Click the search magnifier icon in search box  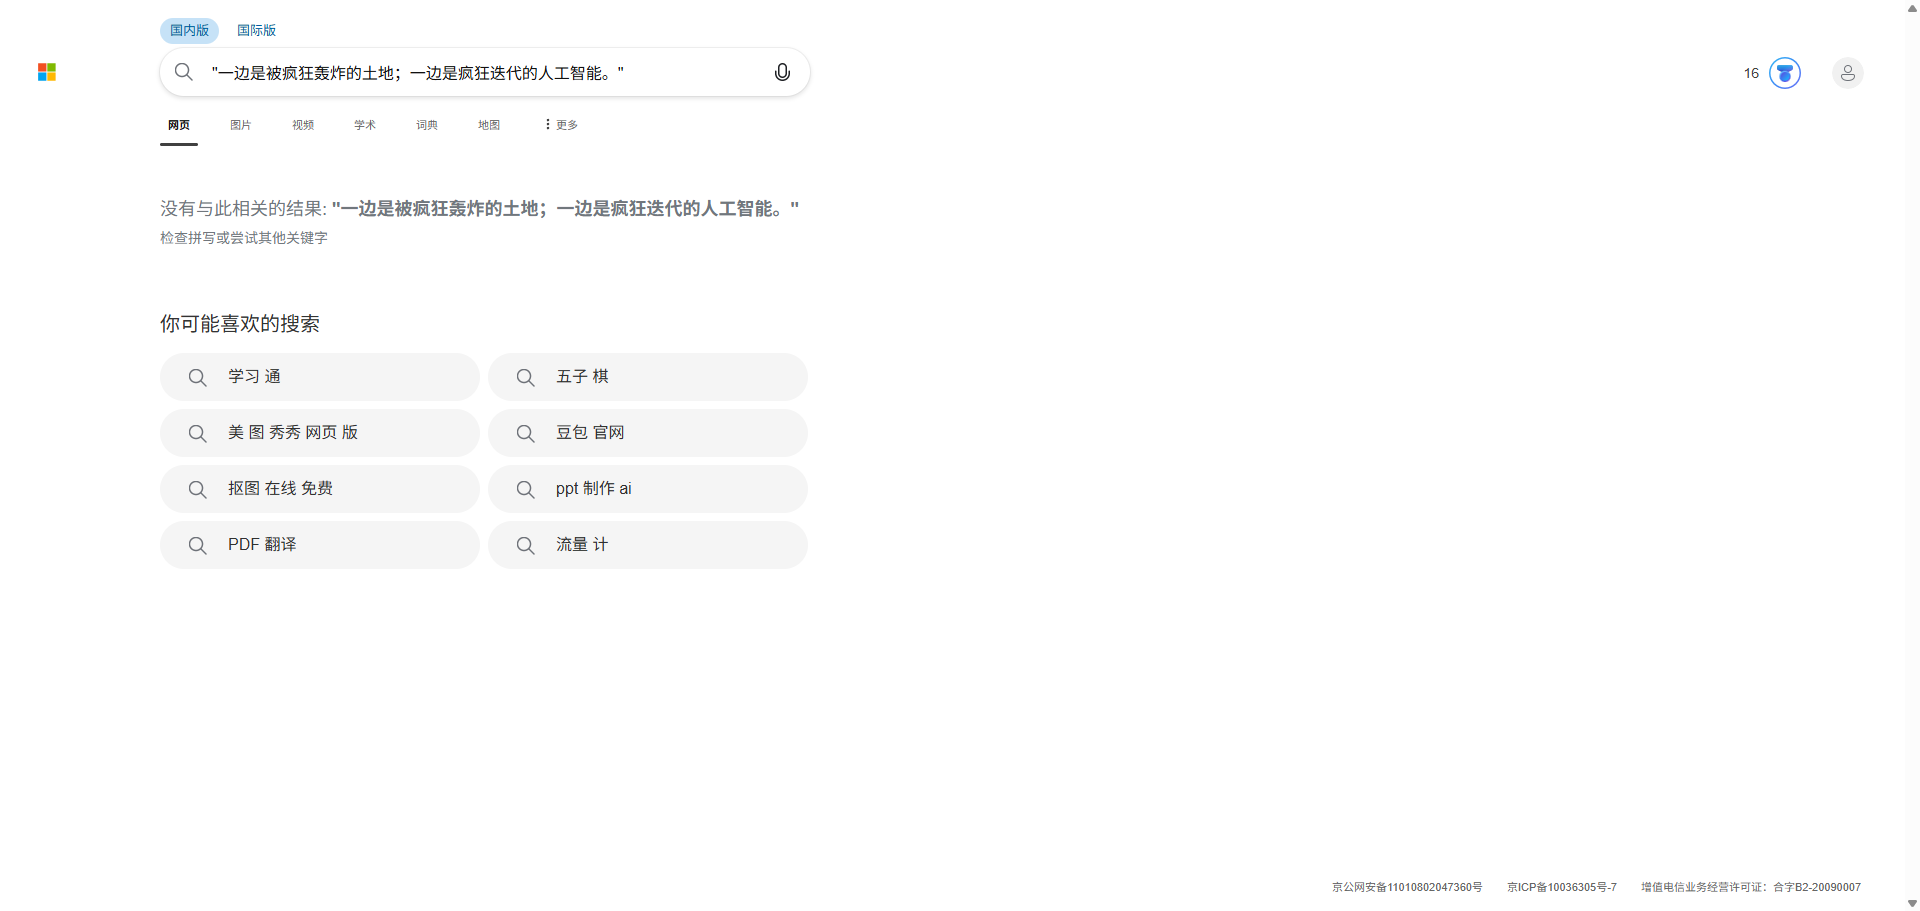[184, 72]
